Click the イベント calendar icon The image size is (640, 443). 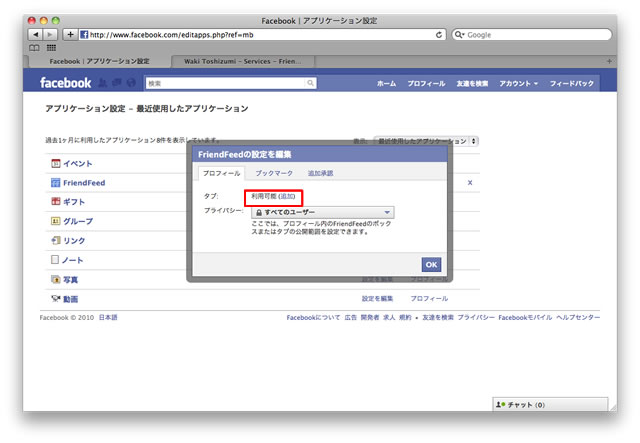(56, 163)
